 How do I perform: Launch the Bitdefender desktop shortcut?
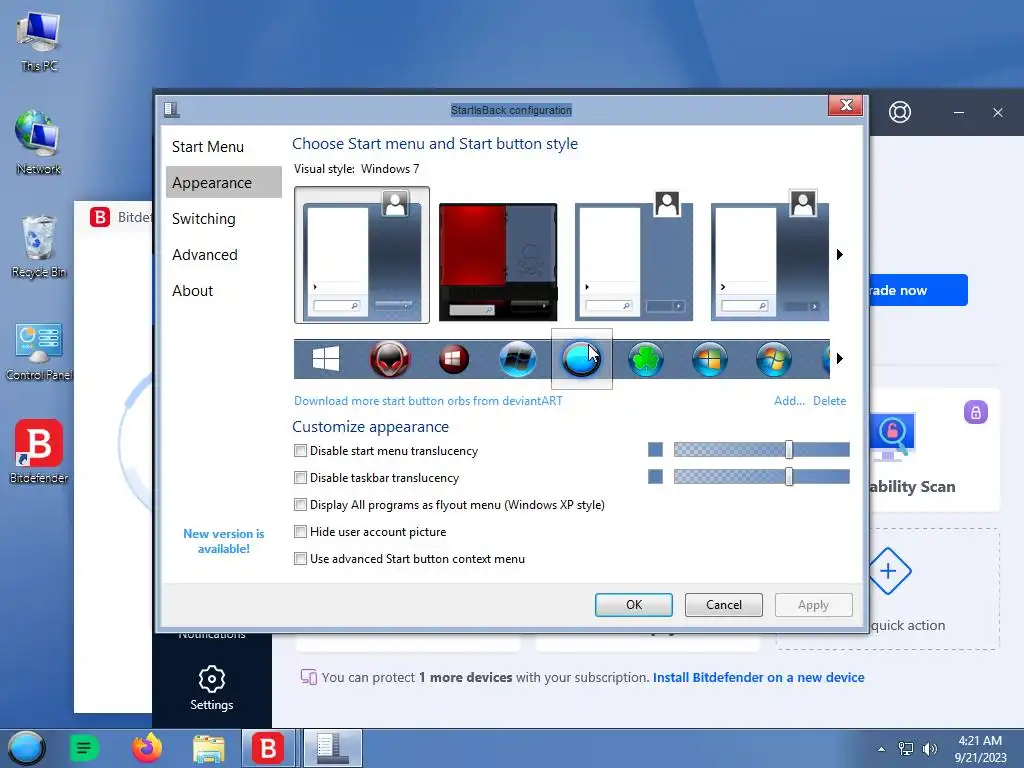[39, 452]
